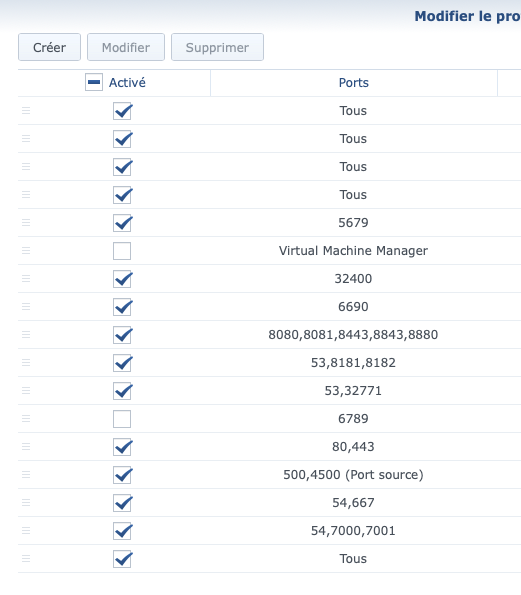Click drag handle of 54,7000,7001 row
This screenshot has width=521, height=595.
26,530
